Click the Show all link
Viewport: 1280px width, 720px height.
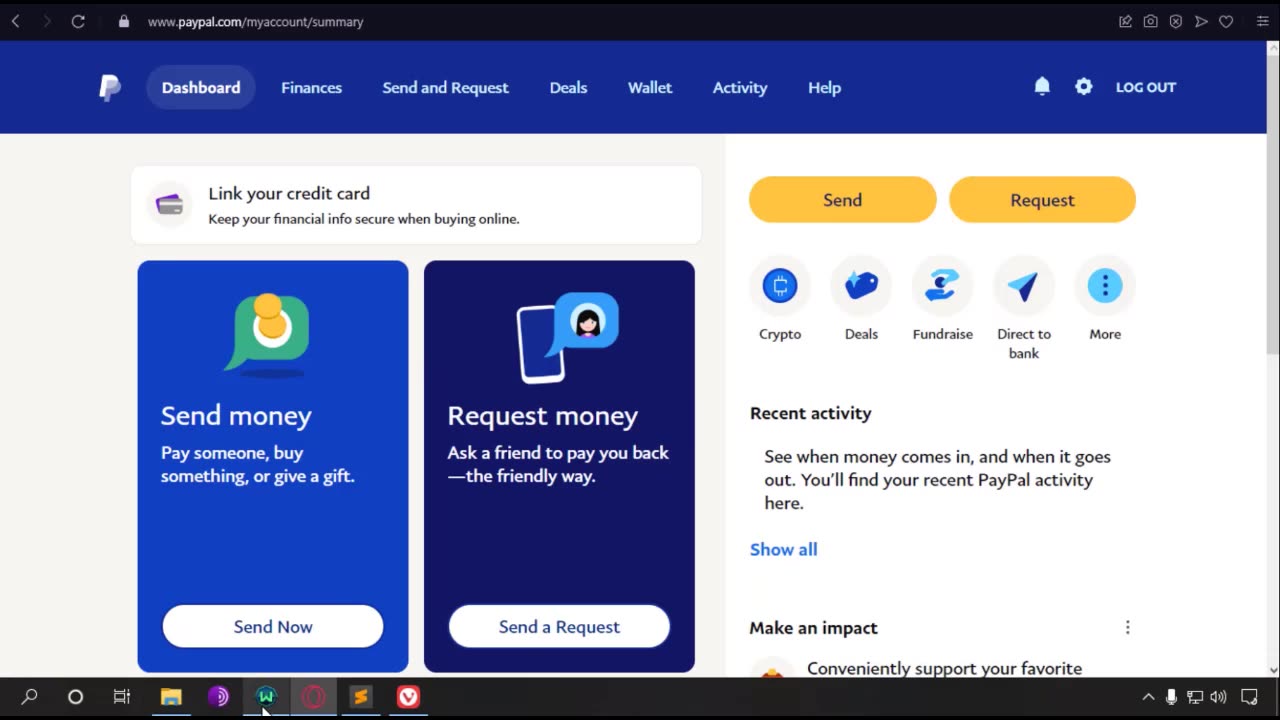[x=783, y=549]
